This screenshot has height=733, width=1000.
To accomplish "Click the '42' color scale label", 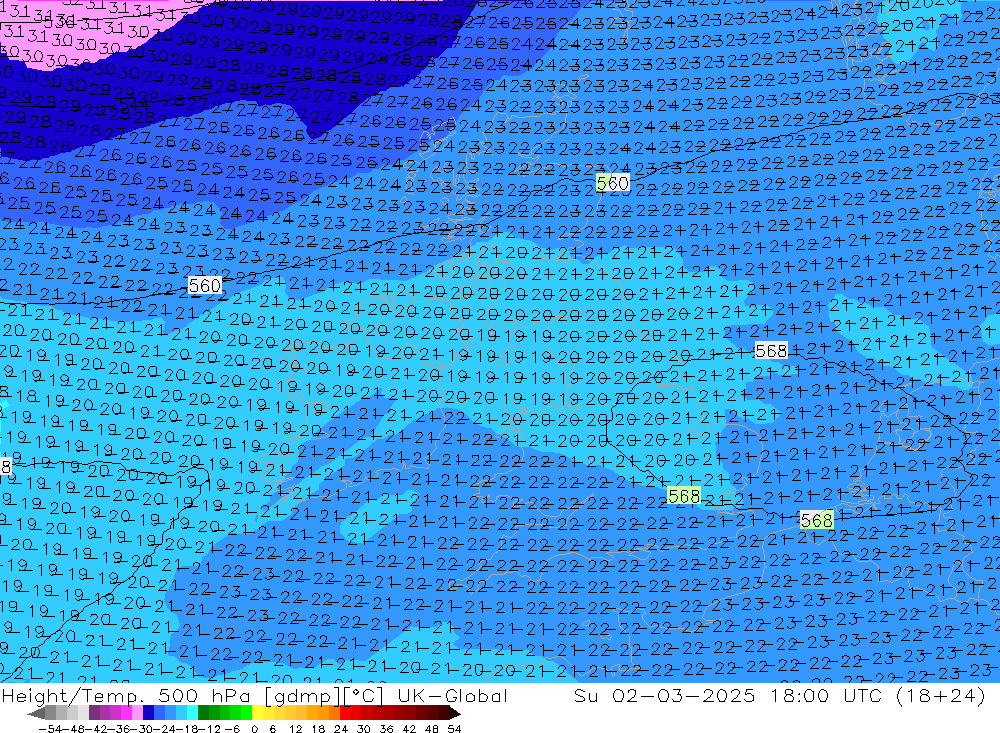I will click(409, 729).
